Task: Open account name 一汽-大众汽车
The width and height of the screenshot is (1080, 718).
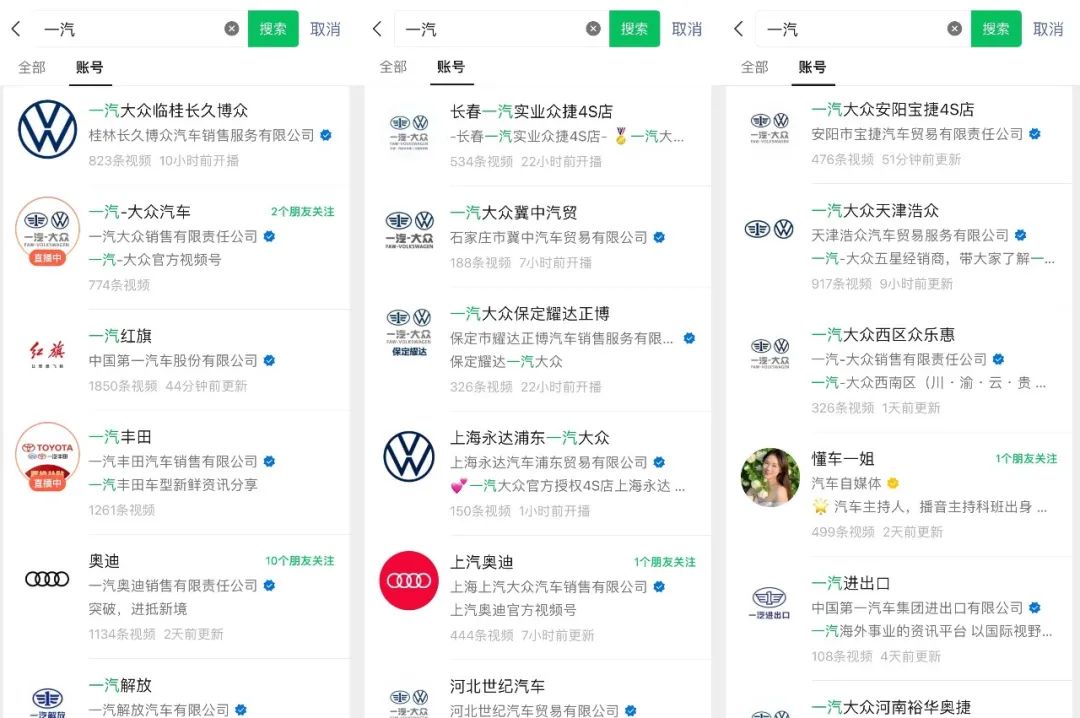Action: point(140,212)
